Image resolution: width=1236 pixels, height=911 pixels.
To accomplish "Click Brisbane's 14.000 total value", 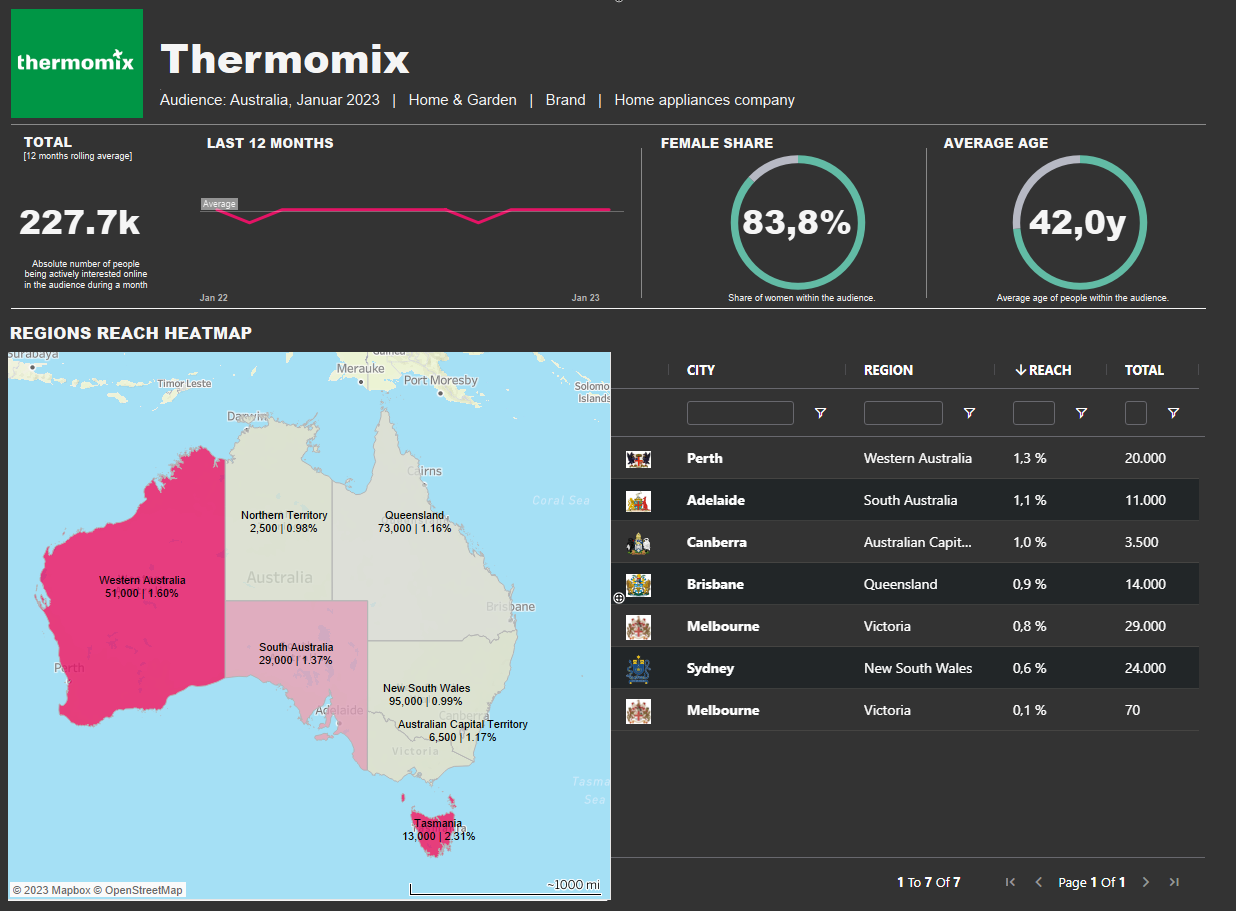I will tap(1145, 585).
